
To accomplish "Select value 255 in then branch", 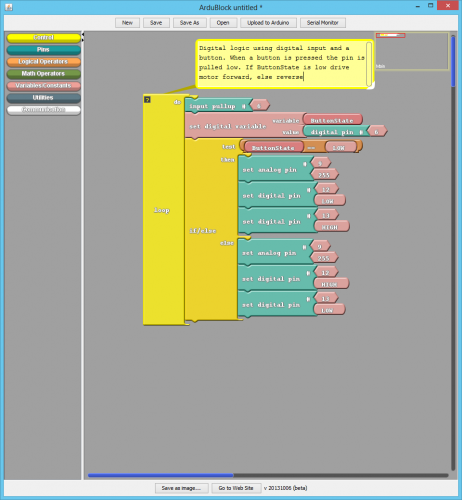I will [324, 175].
